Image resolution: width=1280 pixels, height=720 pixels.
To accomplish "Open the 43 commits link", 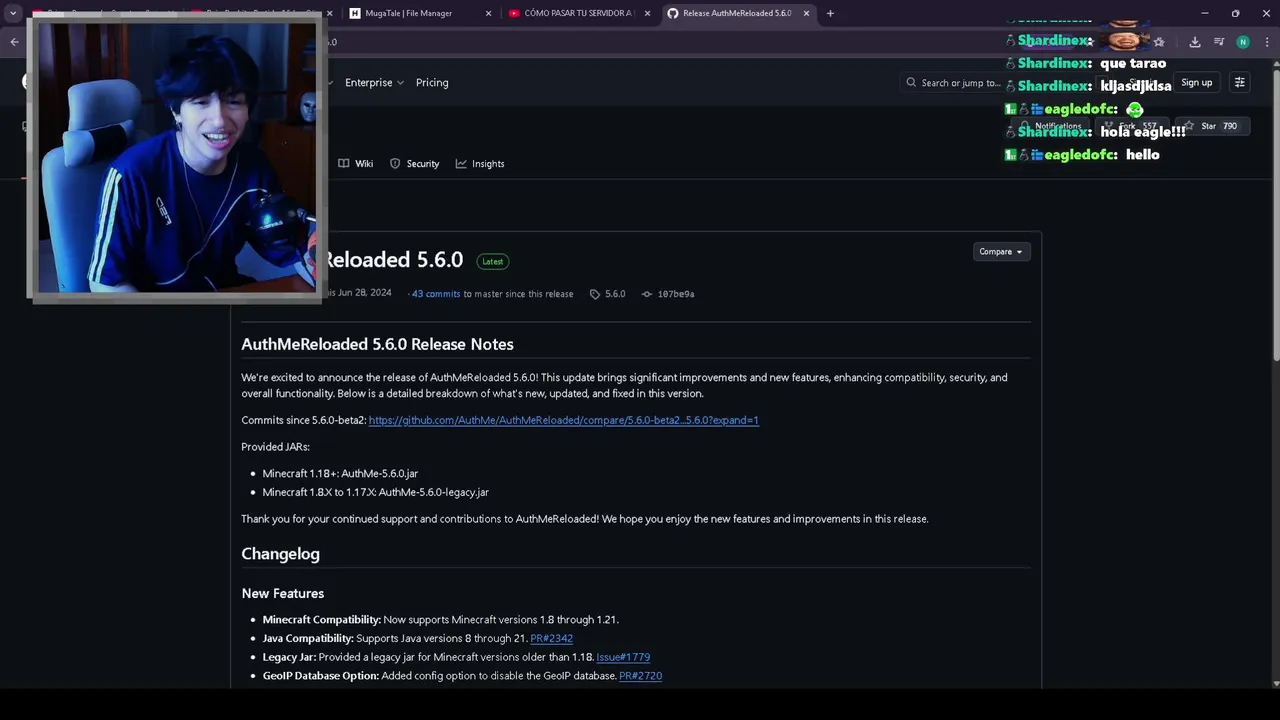I will [436, 294].
